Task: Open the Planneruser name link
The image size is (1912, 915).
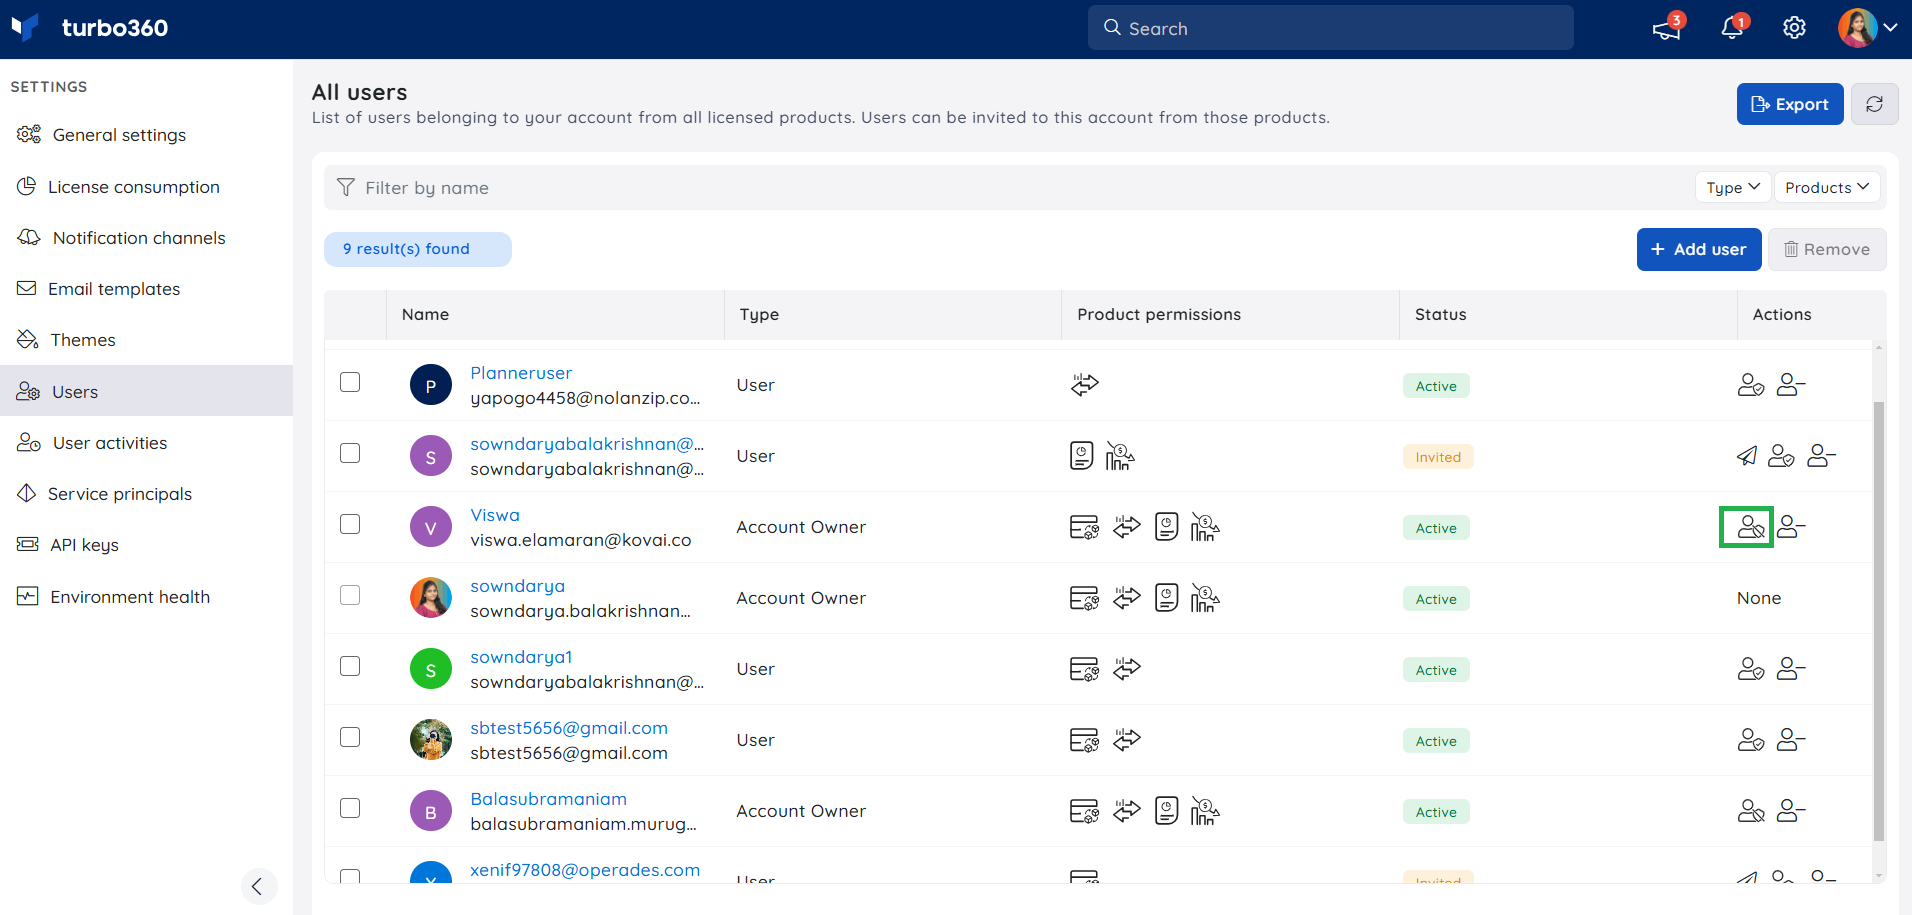Action: [521, 373]
